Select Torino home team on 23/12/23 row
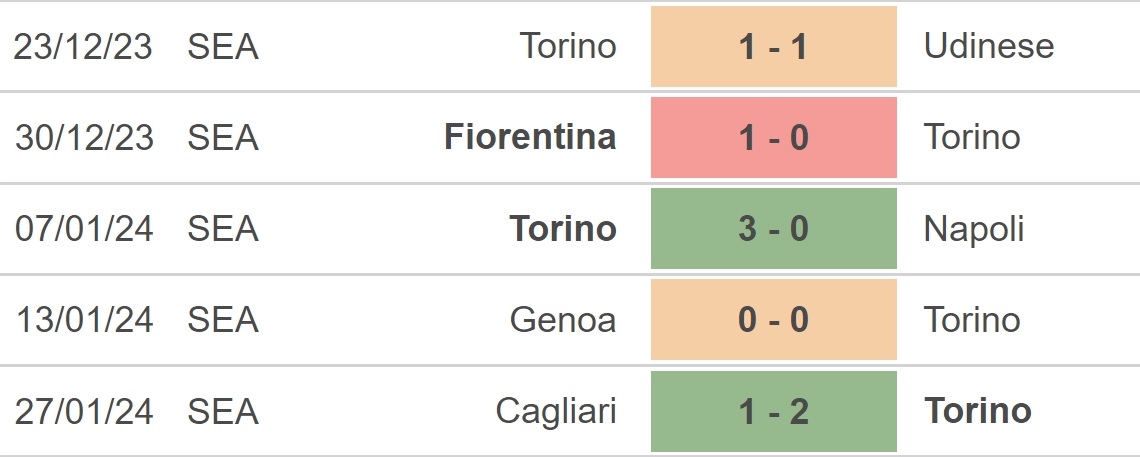Viewport: 1140px width, 457px height. [568, 46]
